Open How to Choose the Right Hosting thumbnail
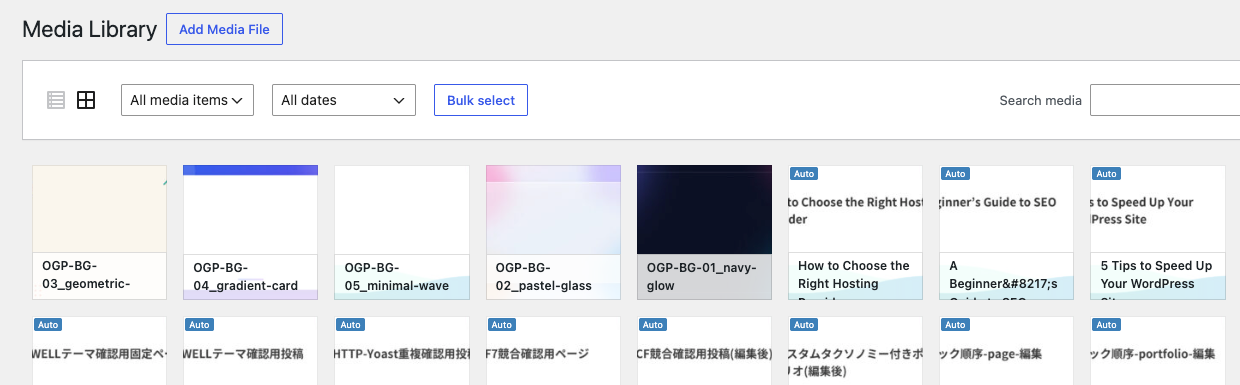Image resolution: width=1240 pixels, height=385 pixels. click(856, 232)
